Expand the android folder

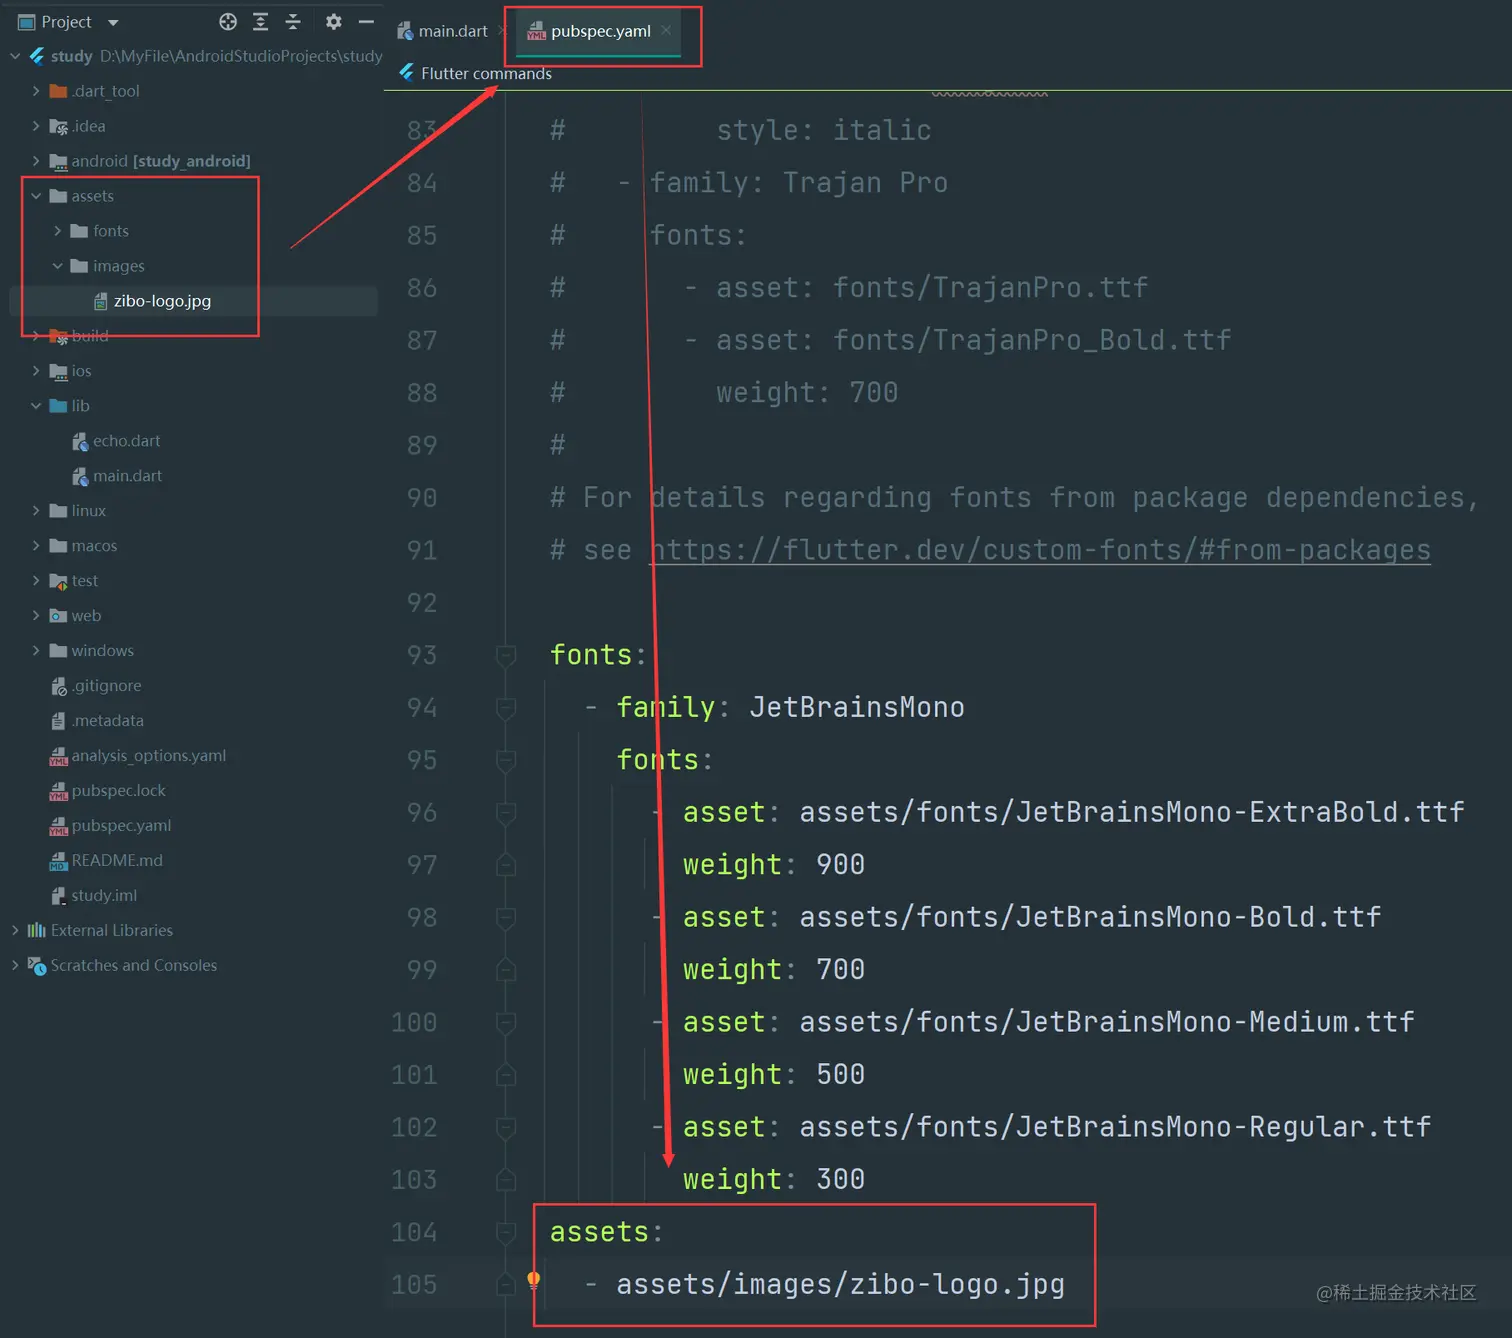pos(36,161)
